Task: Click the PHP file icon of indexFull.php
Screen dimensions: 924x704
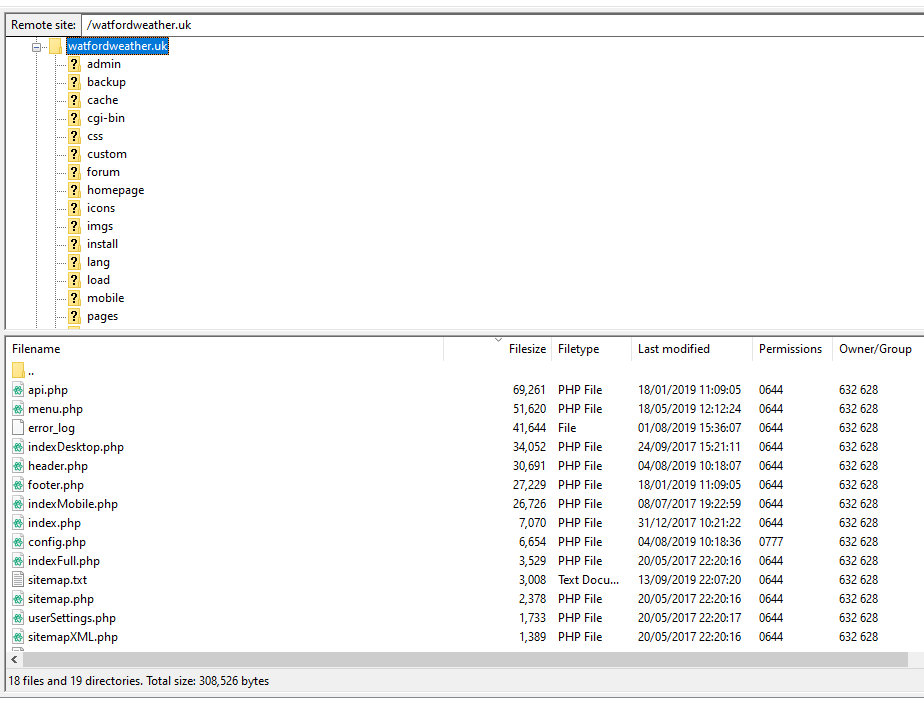Action: click(x=18, y=561)
